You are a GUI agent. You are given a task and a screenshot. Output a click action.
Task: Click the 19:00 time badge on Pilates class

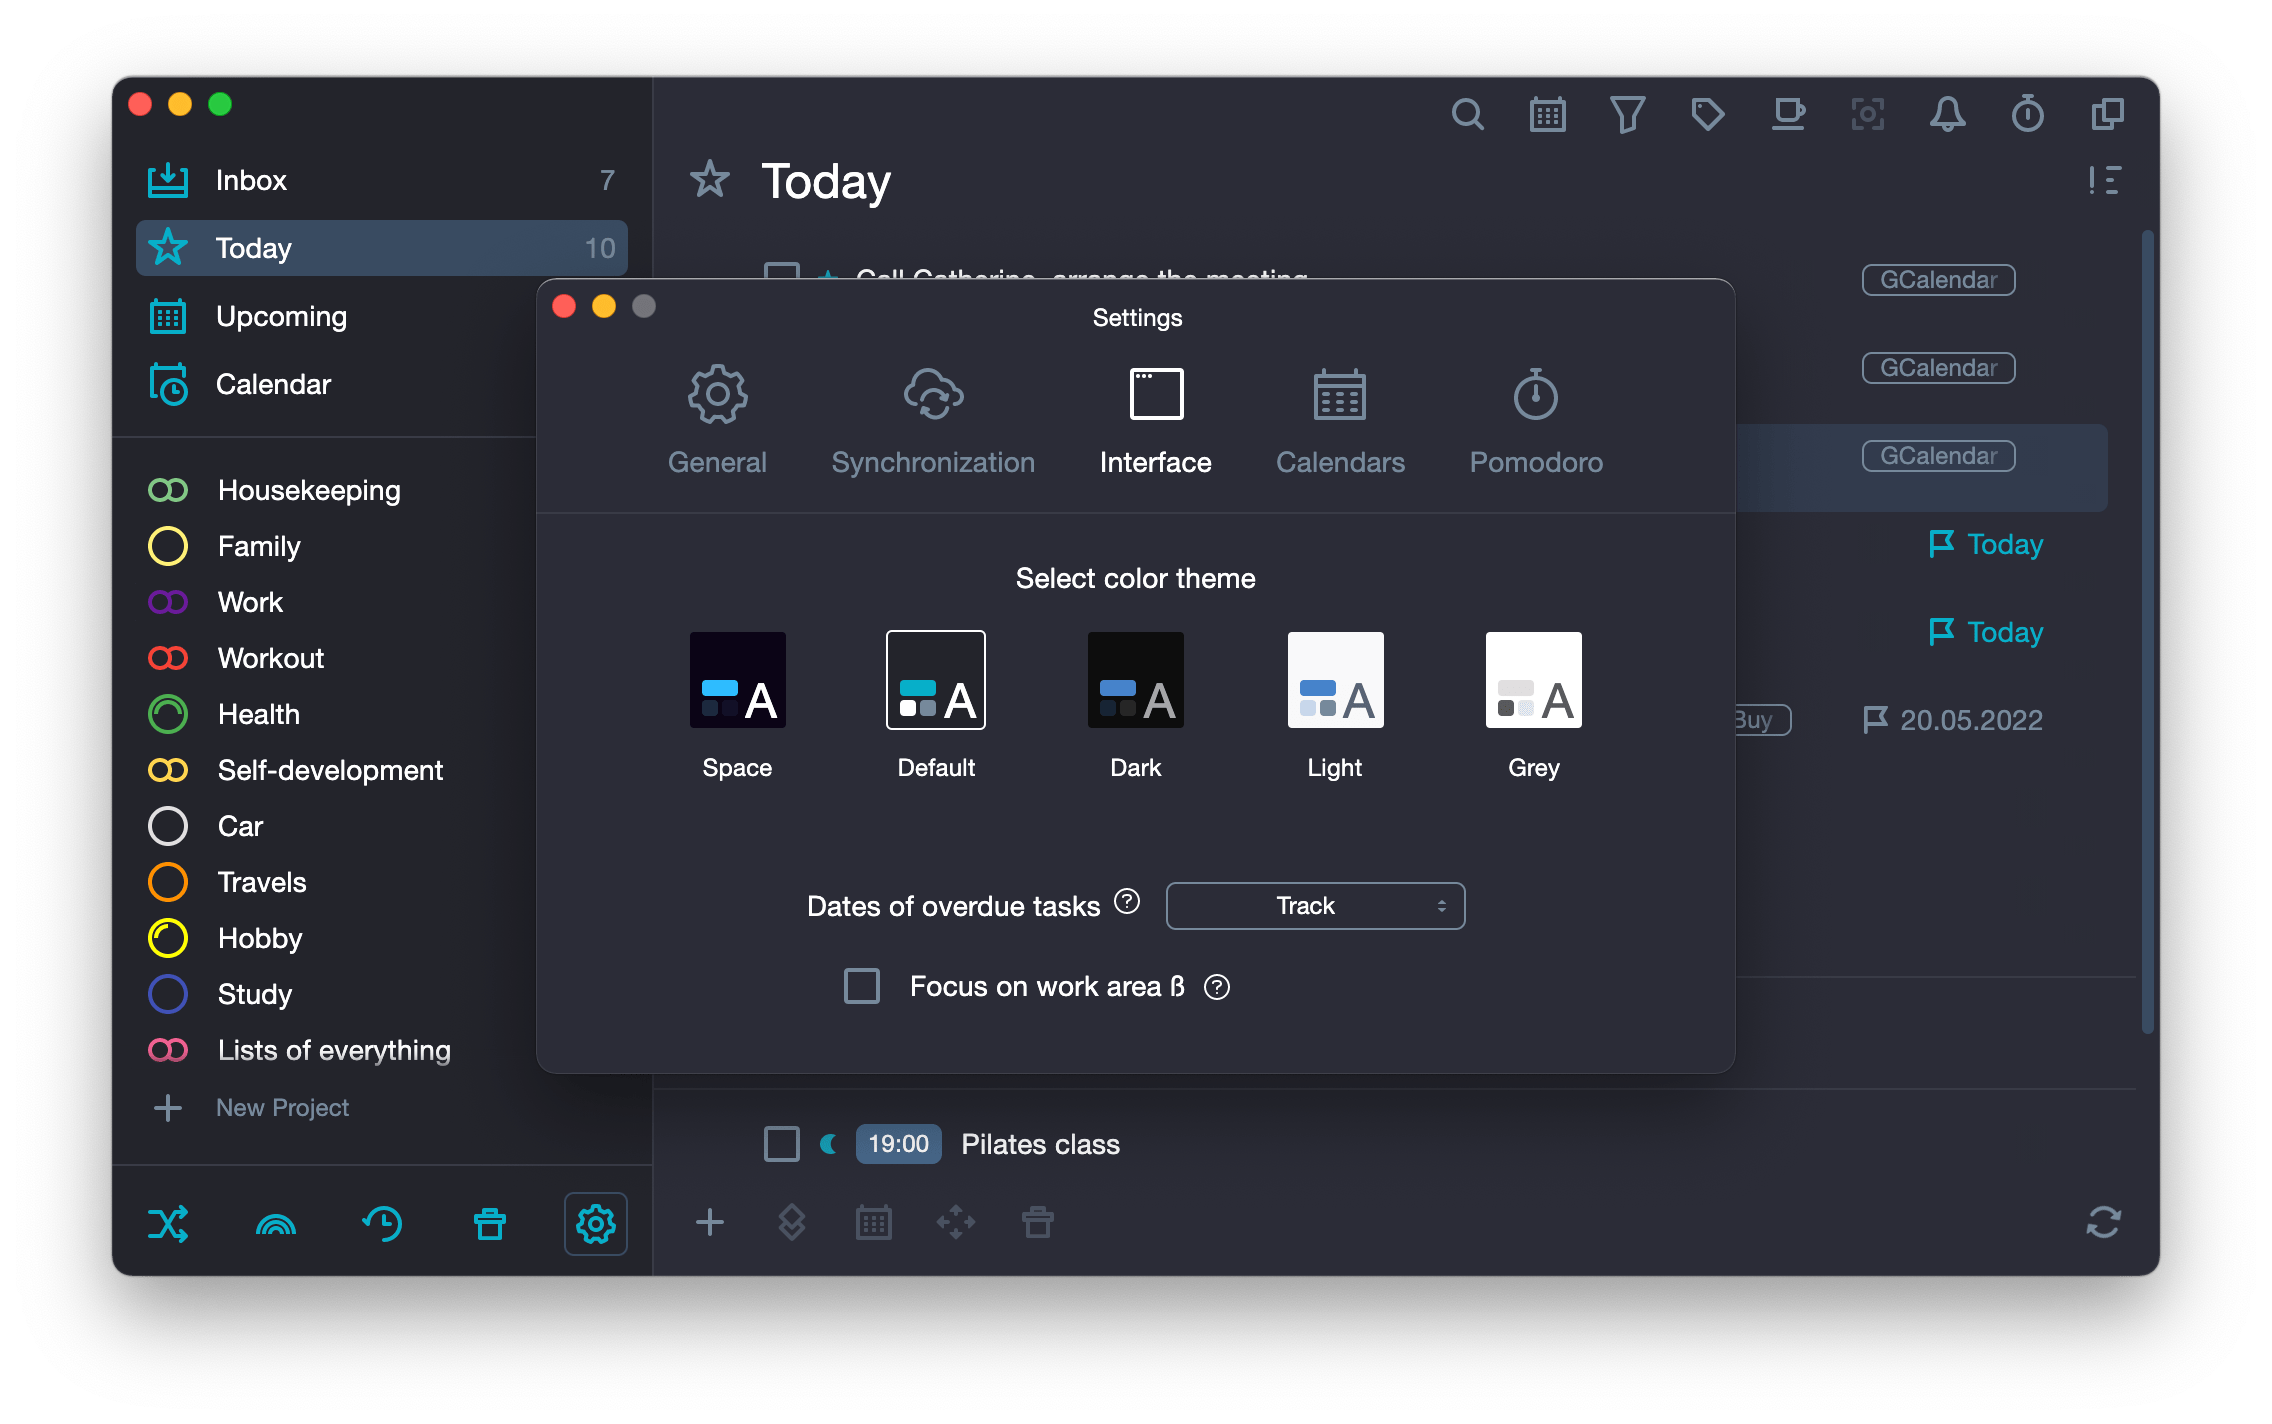898,1143
